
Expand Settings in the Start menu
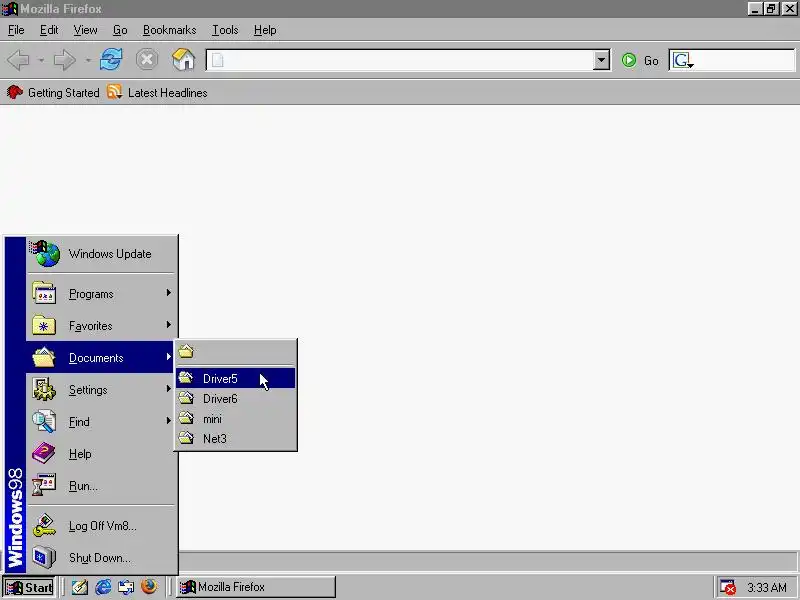pos(101,390)
